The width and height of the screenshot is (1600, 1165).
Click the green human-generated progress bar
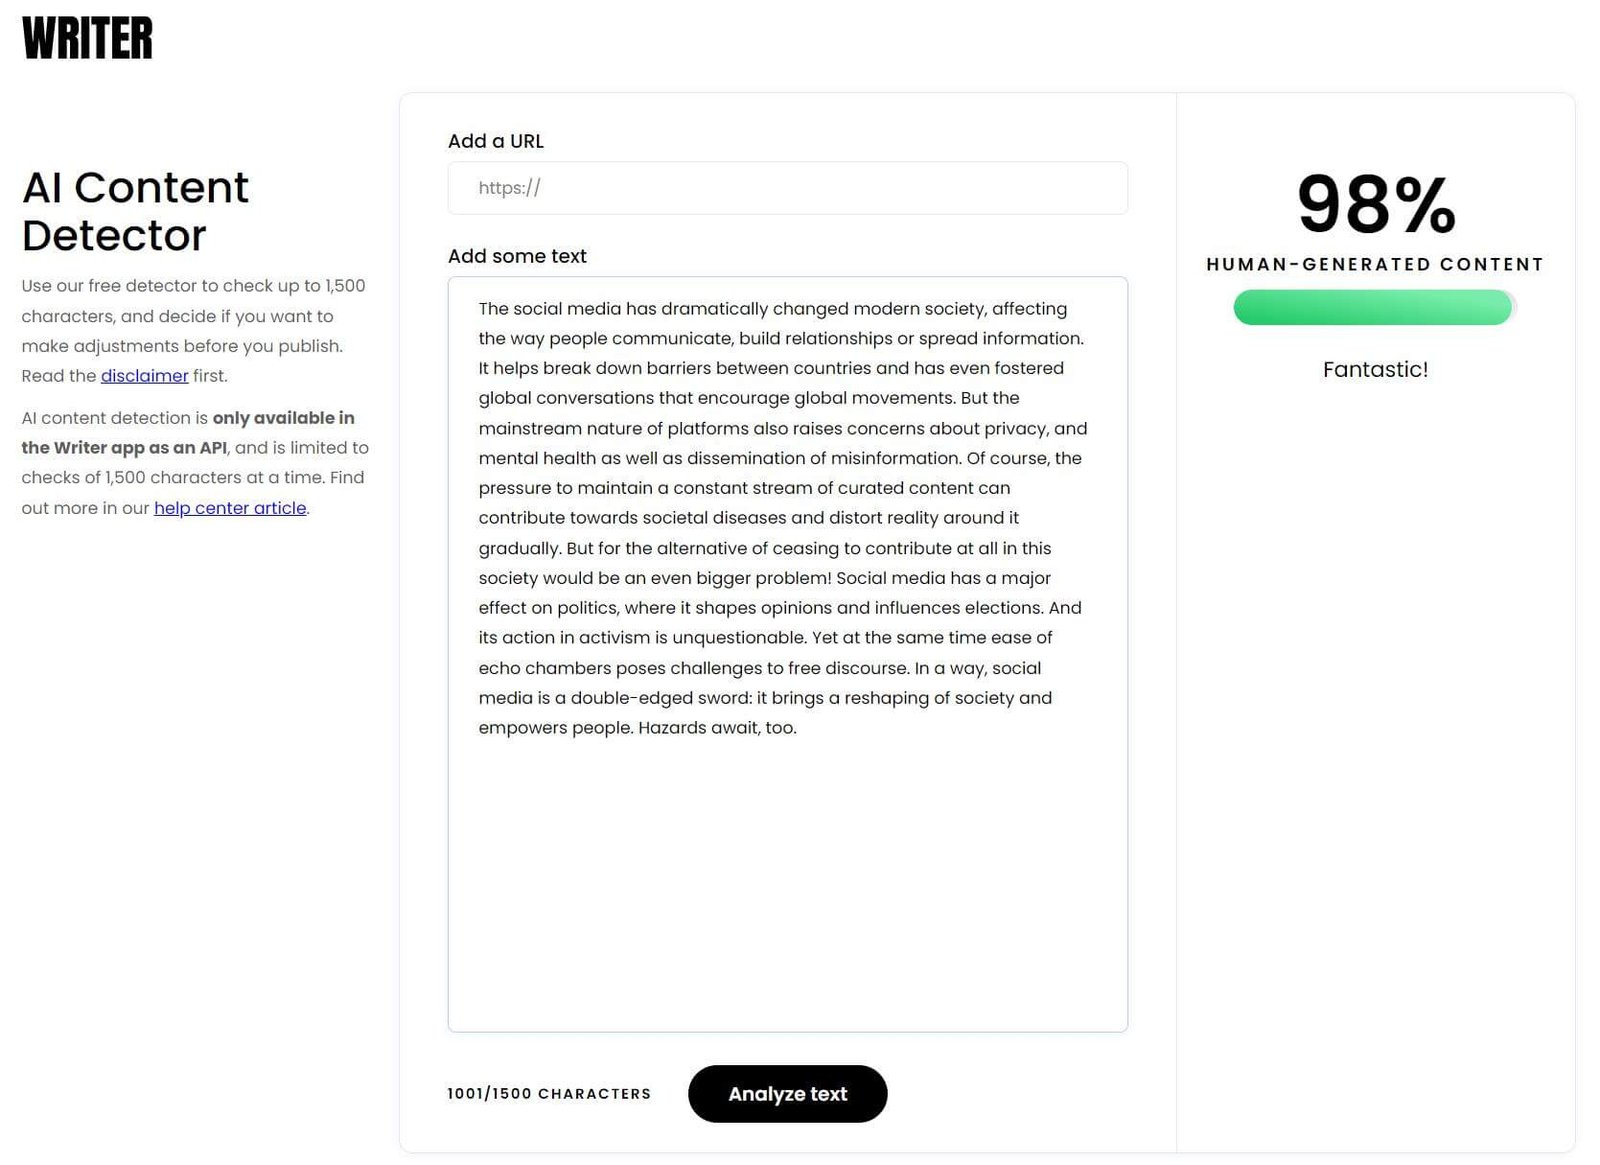(1372, 307)
